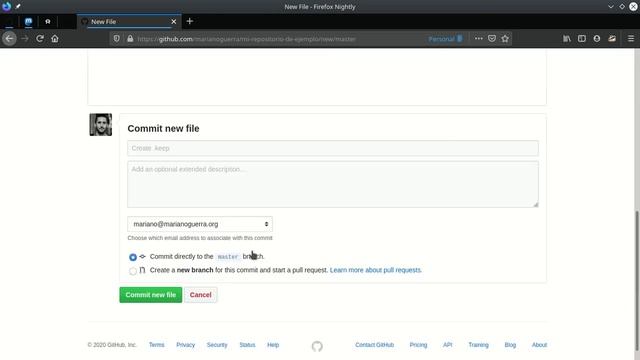640x360 pixels.
Task: Click the 'master' branch label
Action: coord(228,257)
